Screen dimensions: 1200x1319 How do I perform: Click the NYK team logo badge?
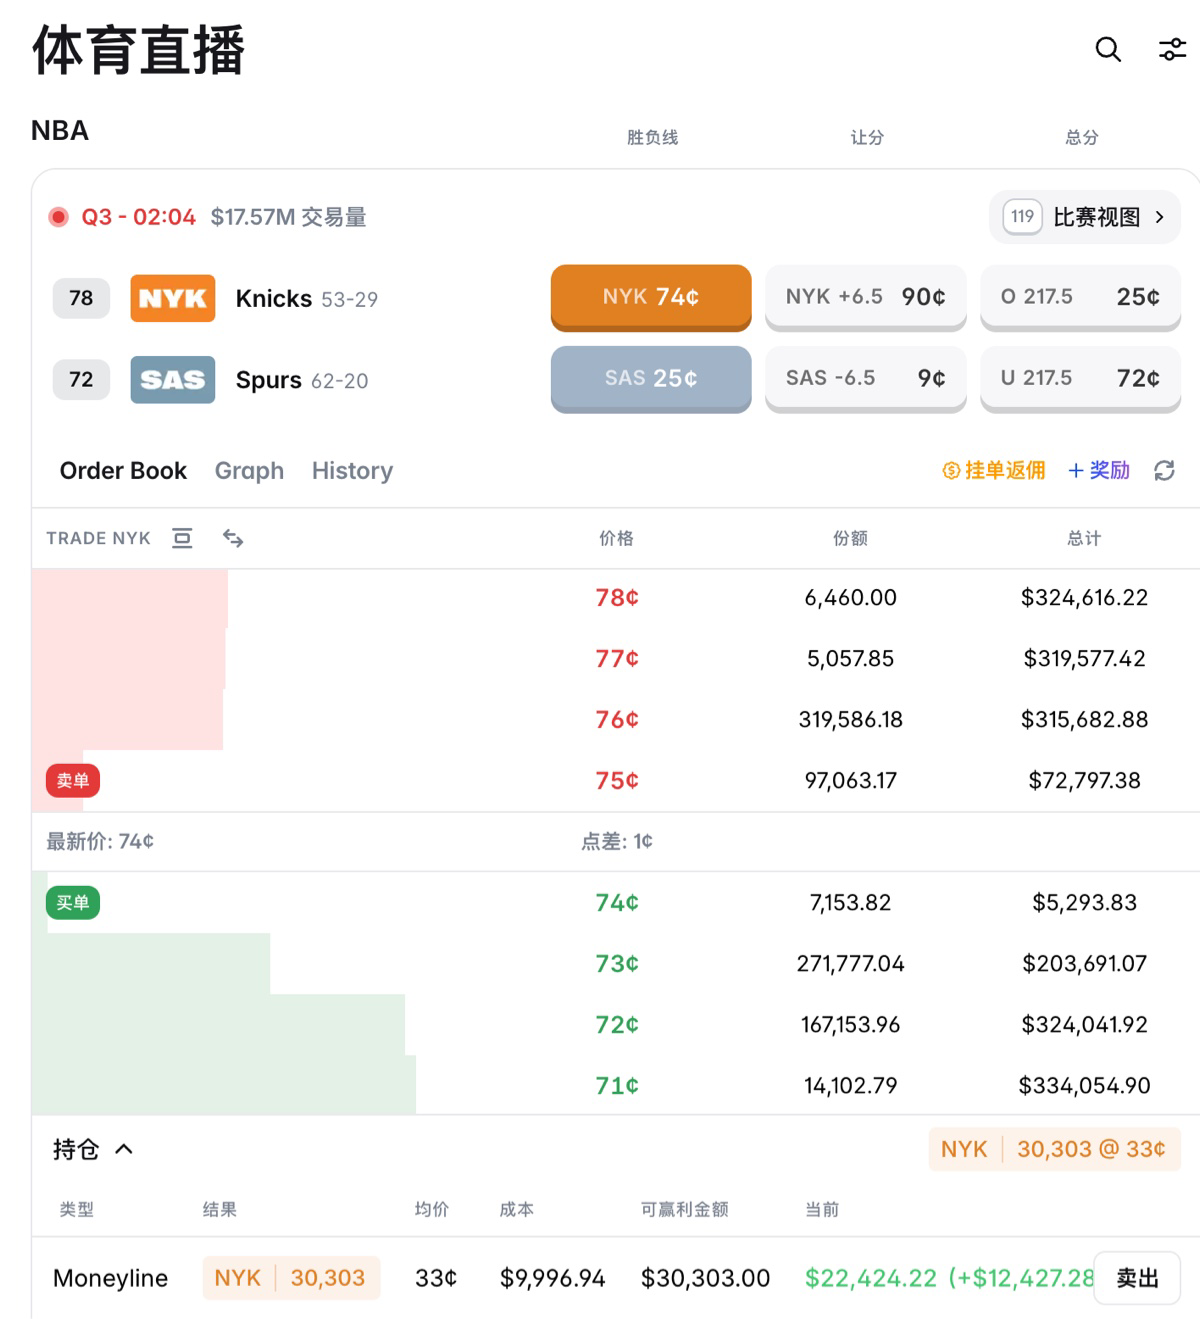coord(173,298)
